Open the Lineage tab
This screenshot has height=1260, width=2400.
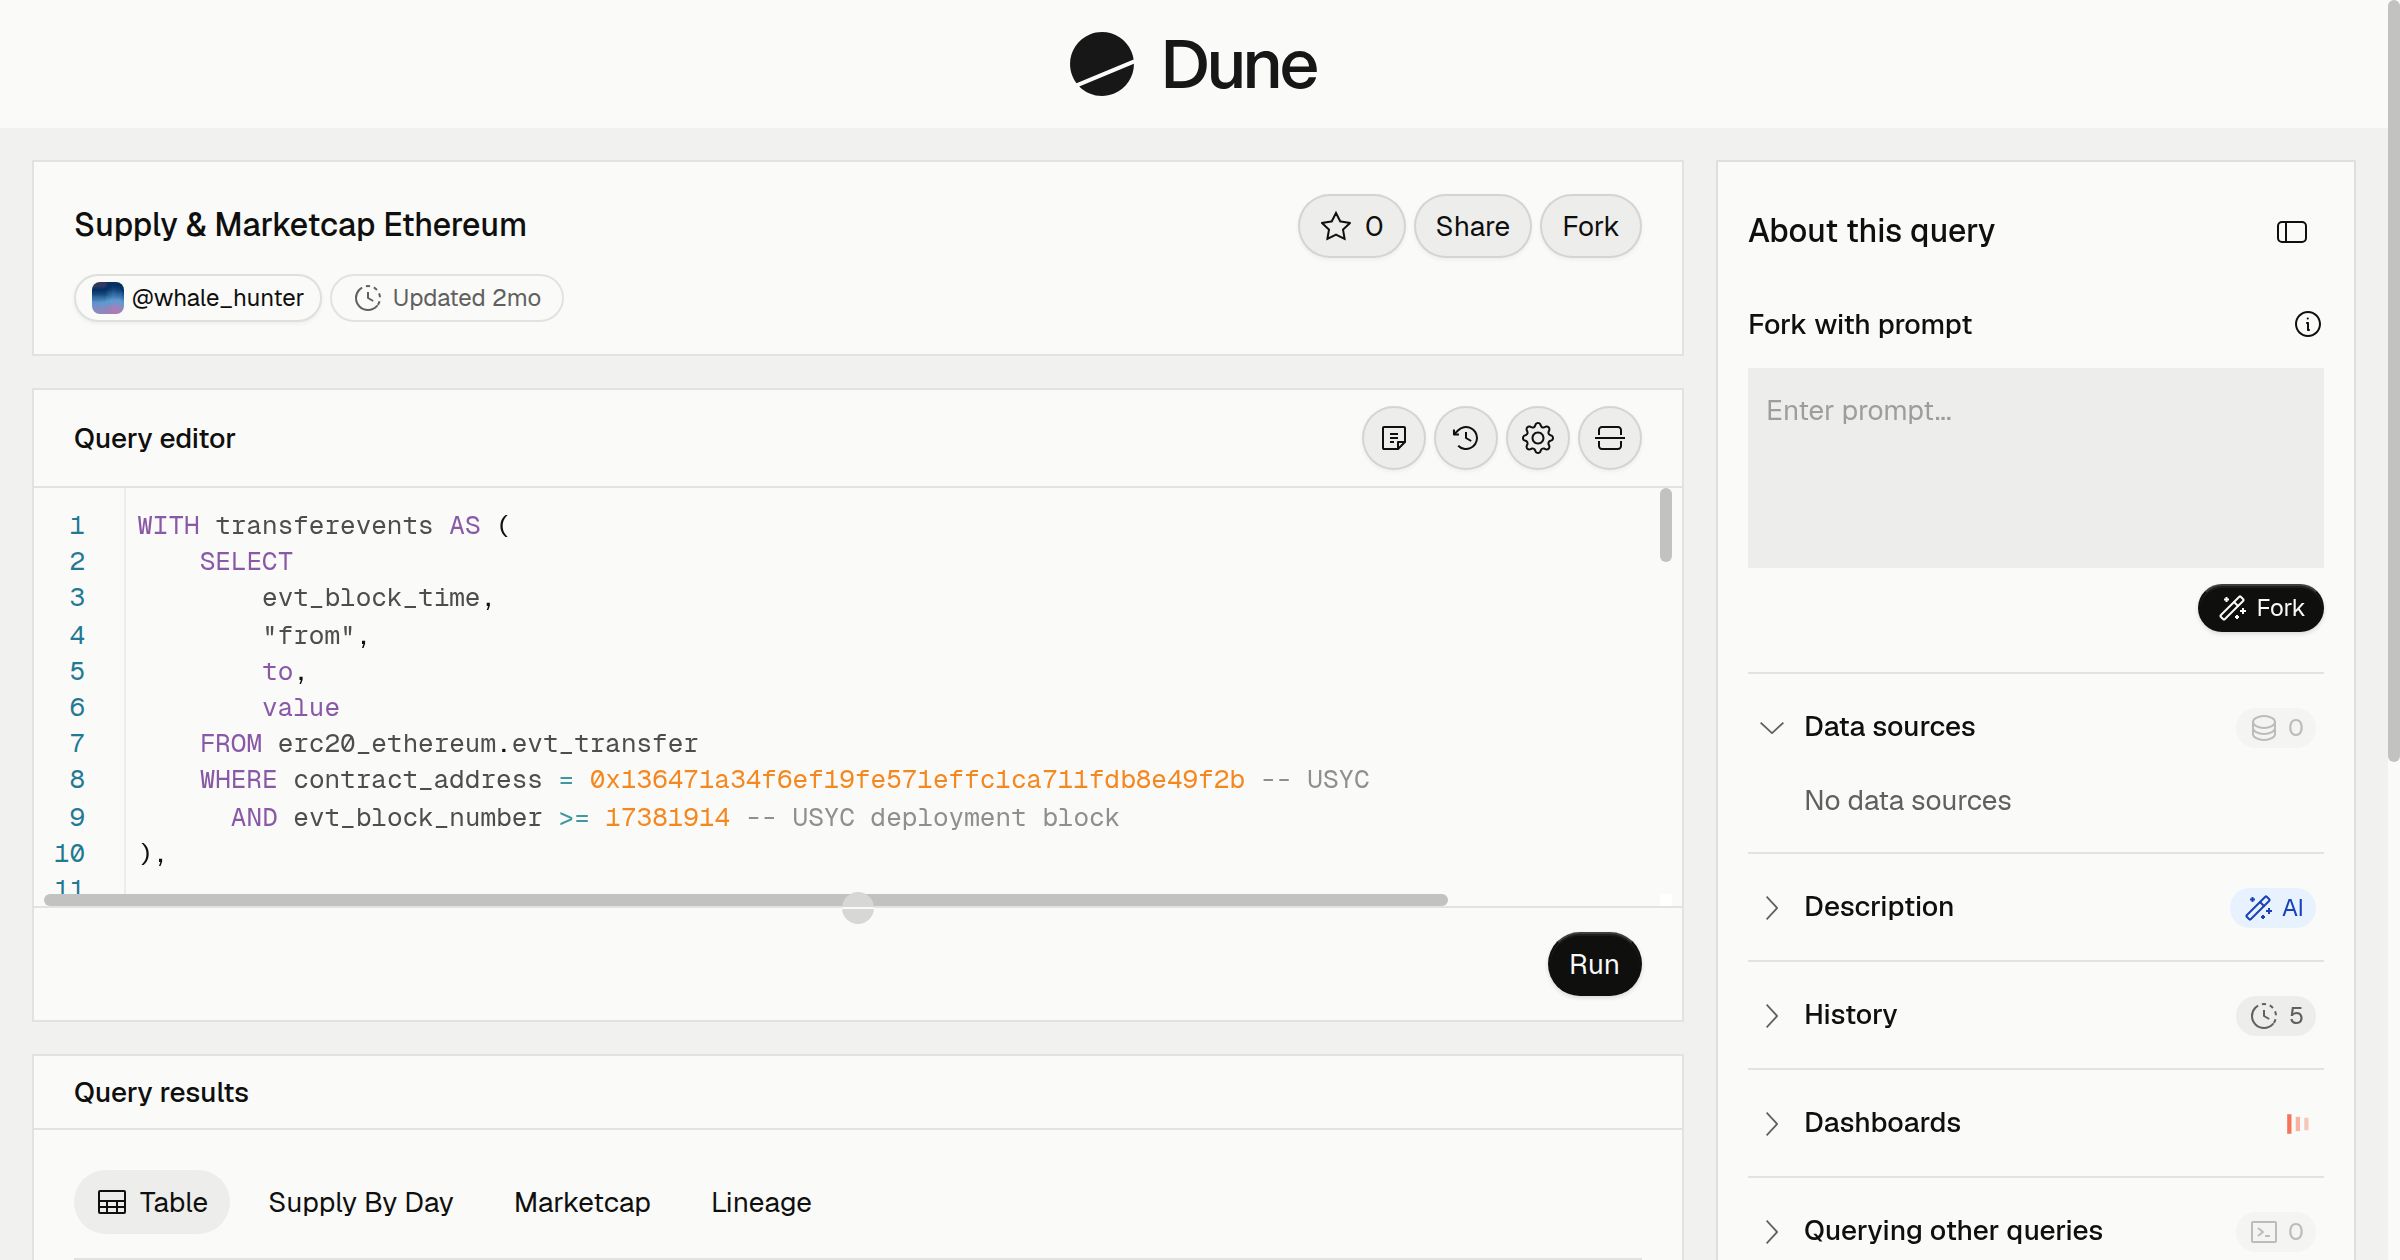761,1202
